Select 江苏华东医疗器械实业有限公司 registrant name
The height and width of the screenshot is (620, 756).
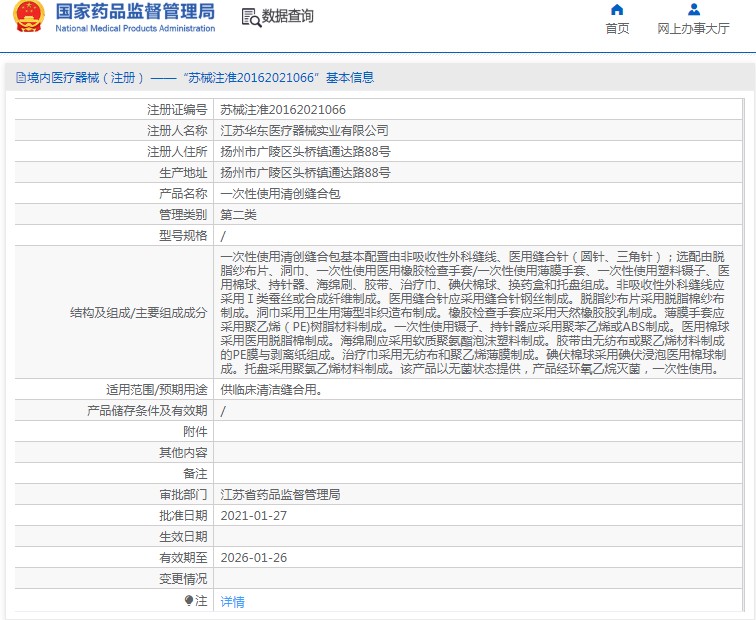tap(304, 131)
